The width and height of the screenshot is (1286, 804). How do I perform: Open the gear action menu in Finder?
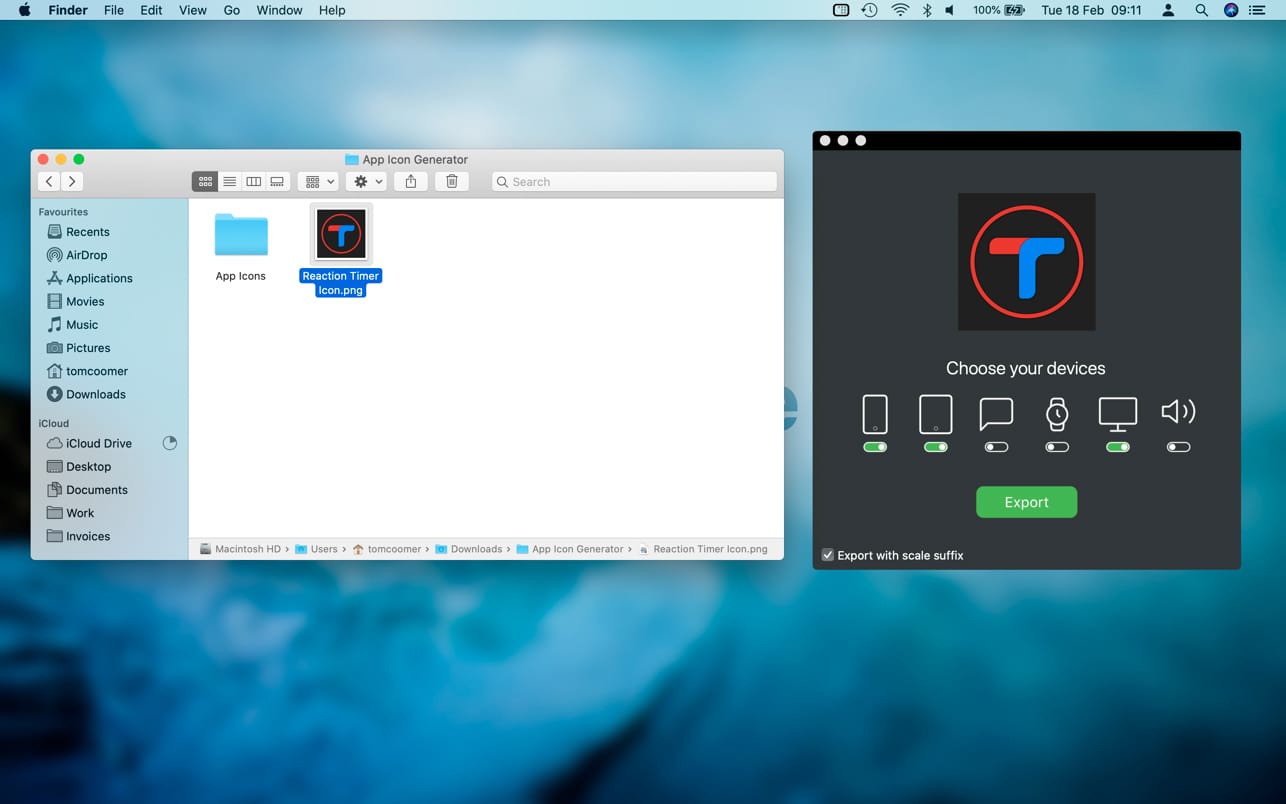pyautogui.click(x=366, y=181)
